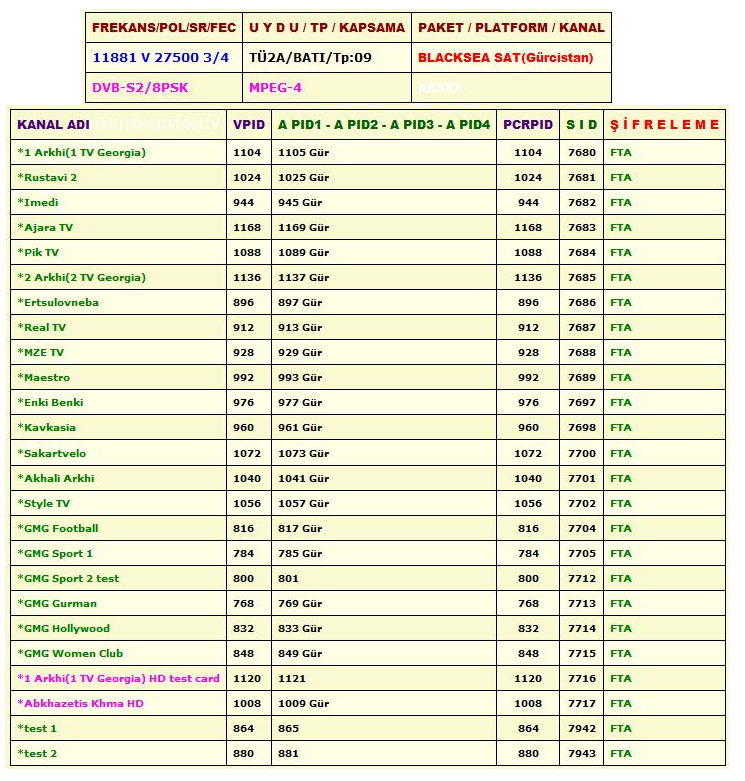
Task: Click SID value '7689' in Maestro row
Action: pyautogui.click(x=582, y=377)
